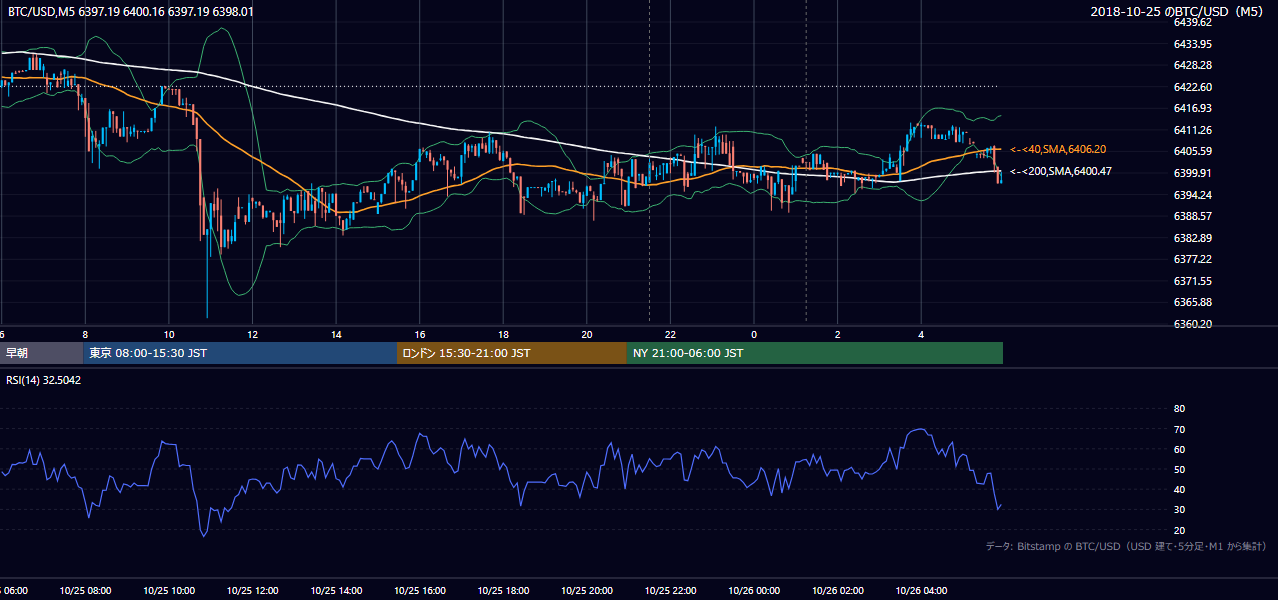
Task: Click the 2018-10-25 のBTC/USD (M5) chart title
Action: pos(1178,11)
